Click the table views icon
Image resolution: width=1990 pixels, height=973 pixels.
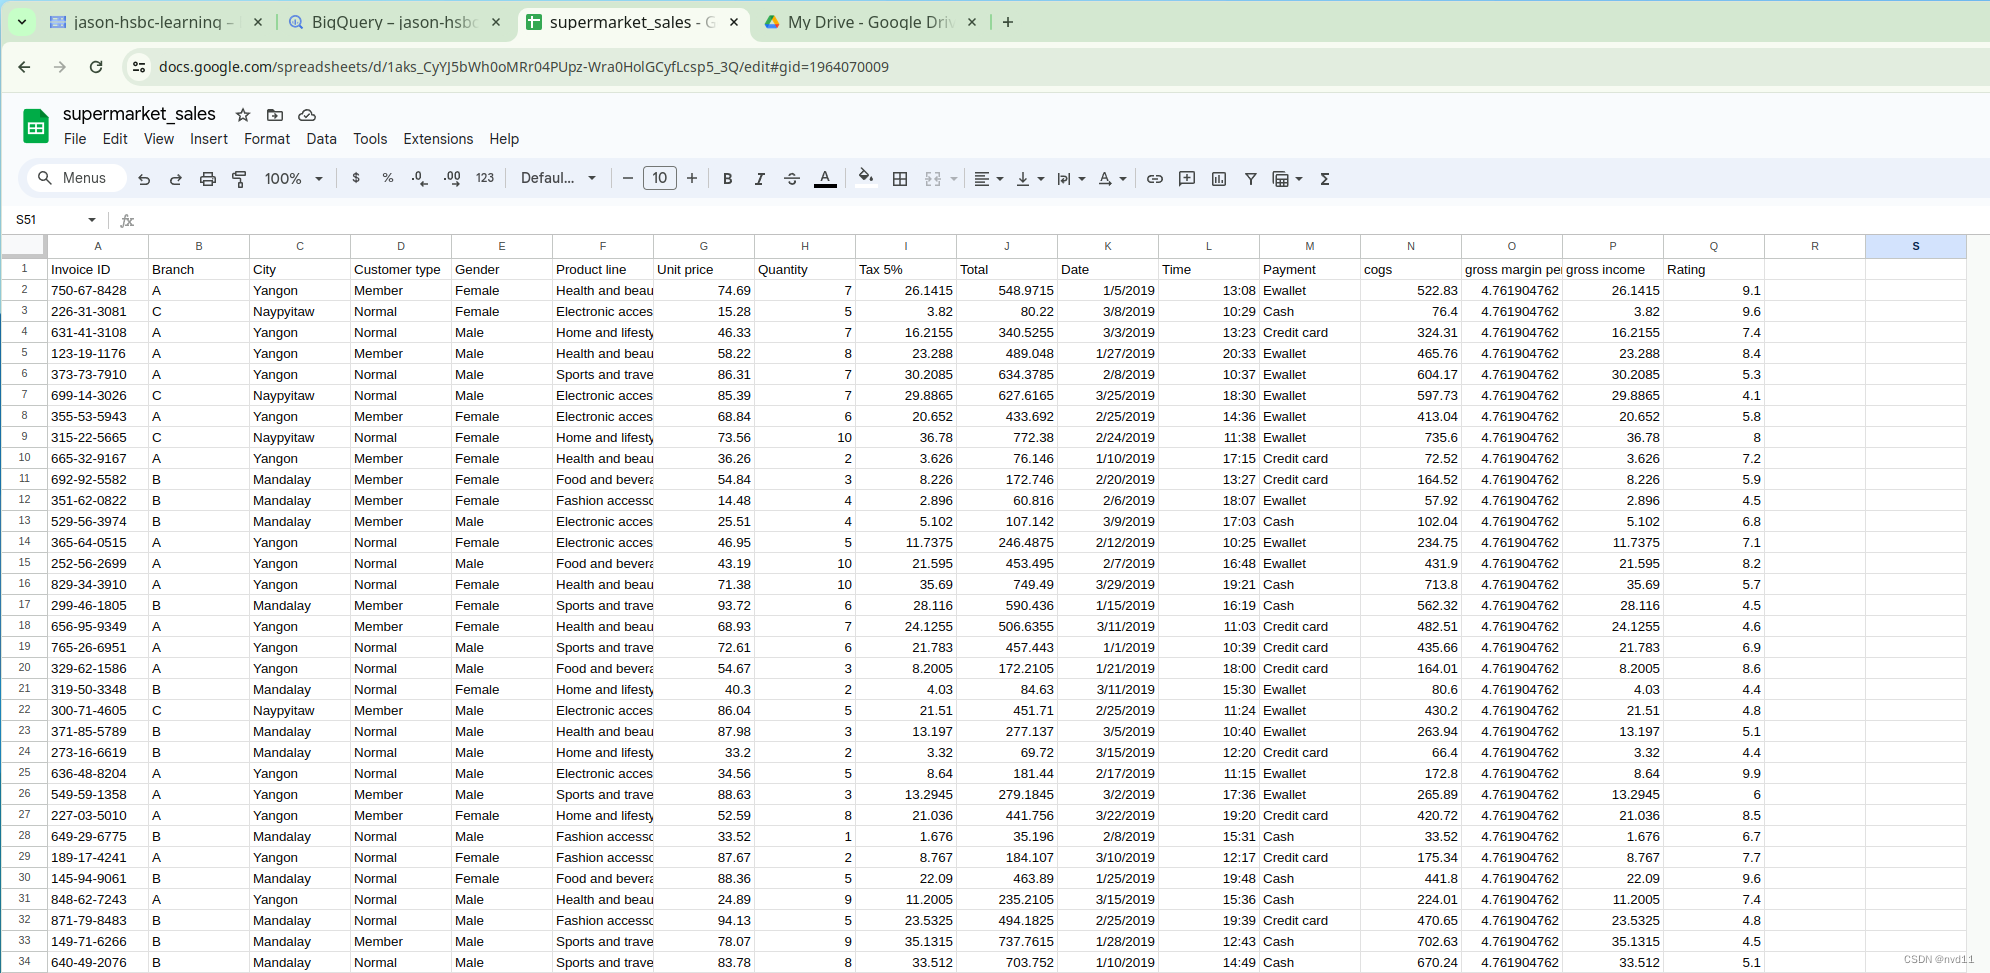pyautogui.click(x=1280, y=179)
